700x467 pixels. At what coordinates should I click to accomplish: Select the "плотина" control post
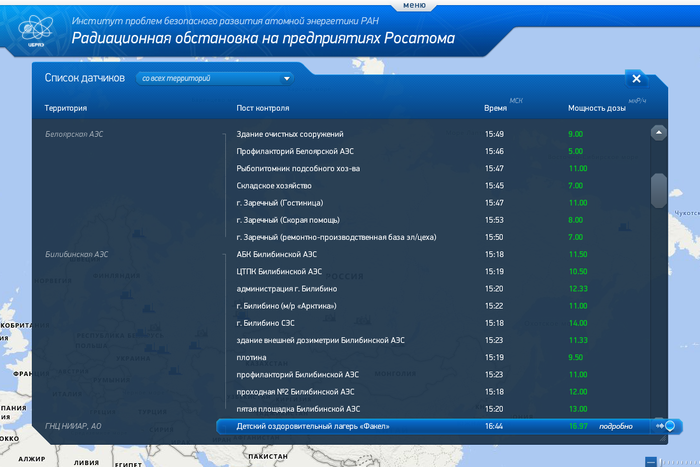pos(252,357)
